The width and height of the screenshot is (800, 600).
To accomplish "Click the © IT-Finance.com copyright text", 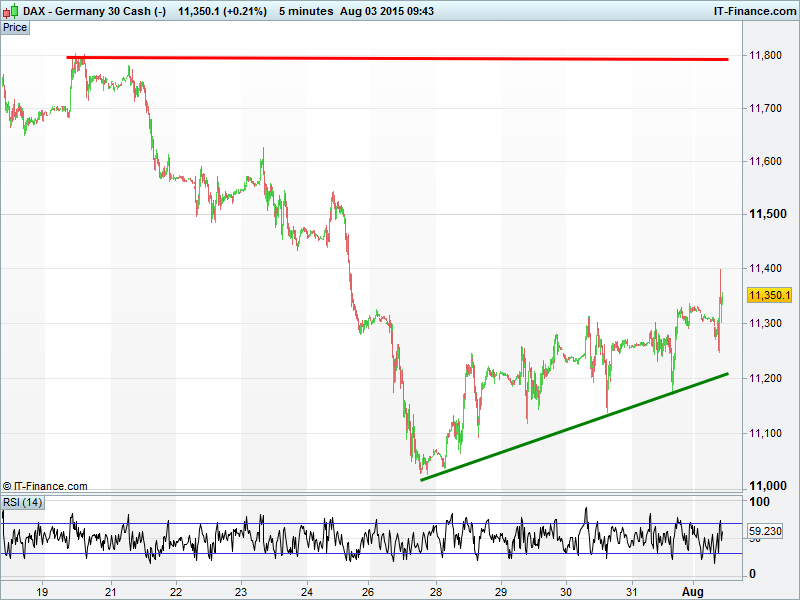I will click(x=46, y=486).
